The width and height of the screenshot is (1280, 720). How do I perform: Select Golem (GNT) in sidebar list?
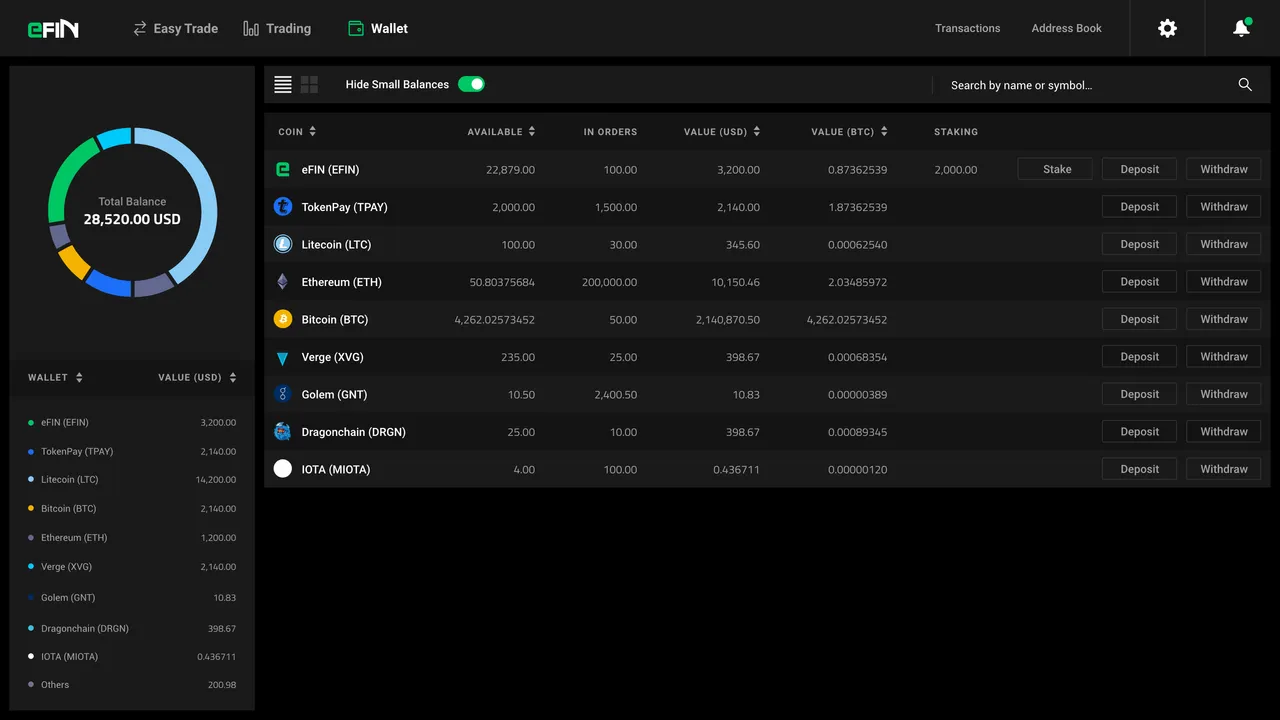[x=132, y=598]
